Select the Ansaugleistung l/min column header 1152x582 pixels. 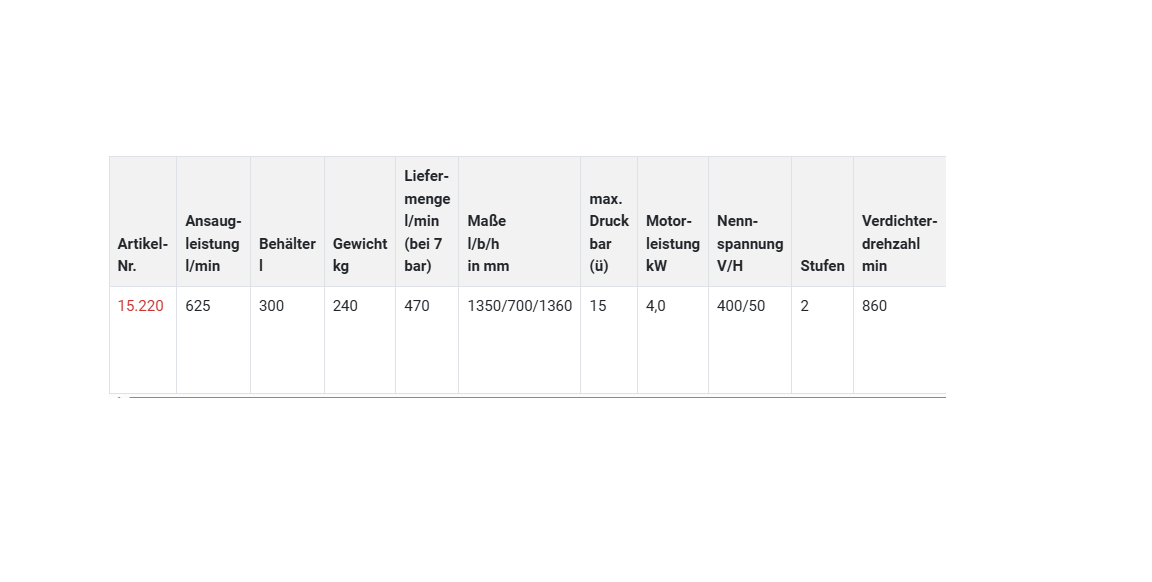212,244
